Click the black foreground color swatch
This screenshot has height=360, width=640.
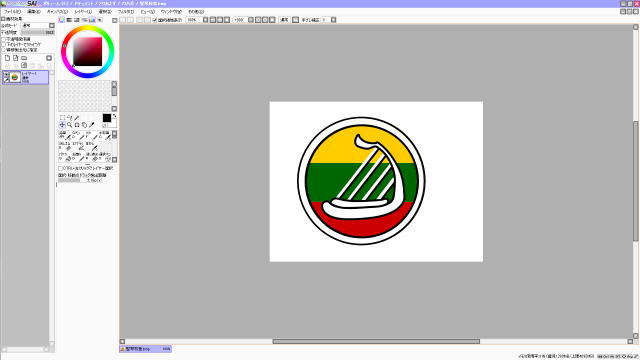coord(107,118)
